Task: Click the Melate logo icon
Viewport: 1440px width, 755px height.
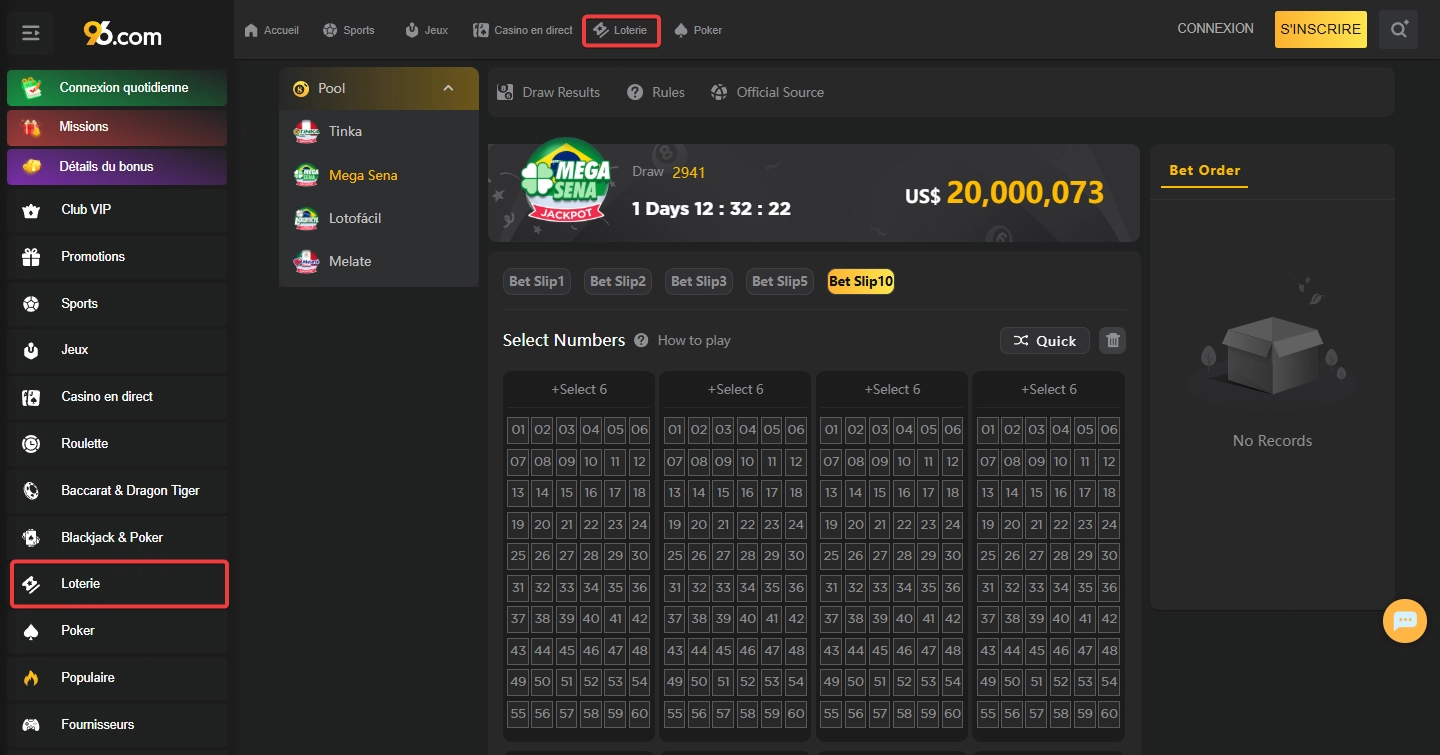Action: tap(306, 261)
